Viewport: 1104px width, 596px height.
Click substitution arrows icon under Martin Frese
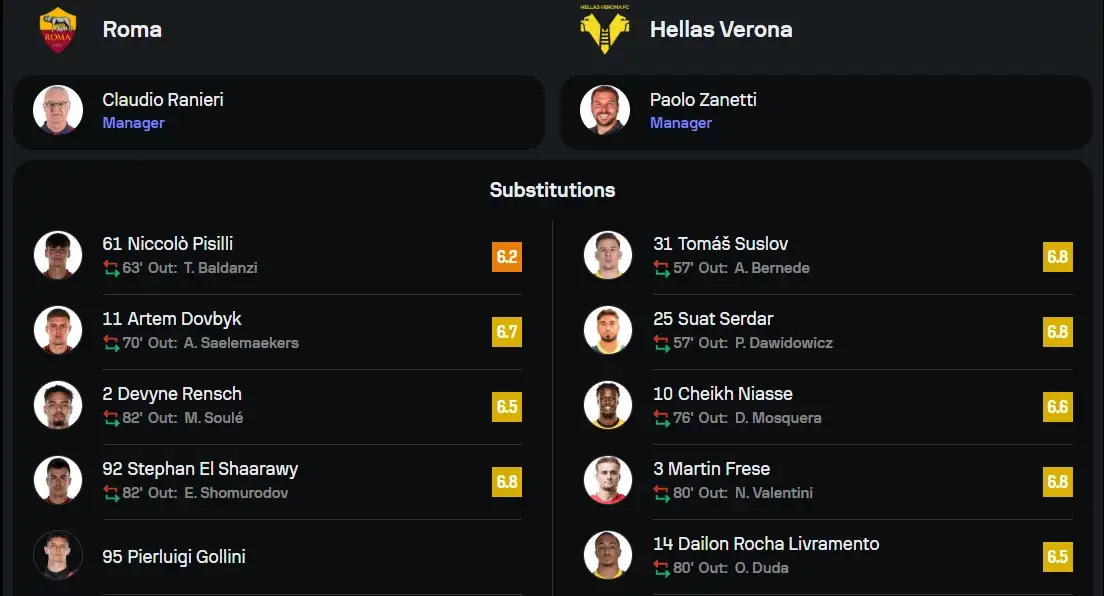662,493
